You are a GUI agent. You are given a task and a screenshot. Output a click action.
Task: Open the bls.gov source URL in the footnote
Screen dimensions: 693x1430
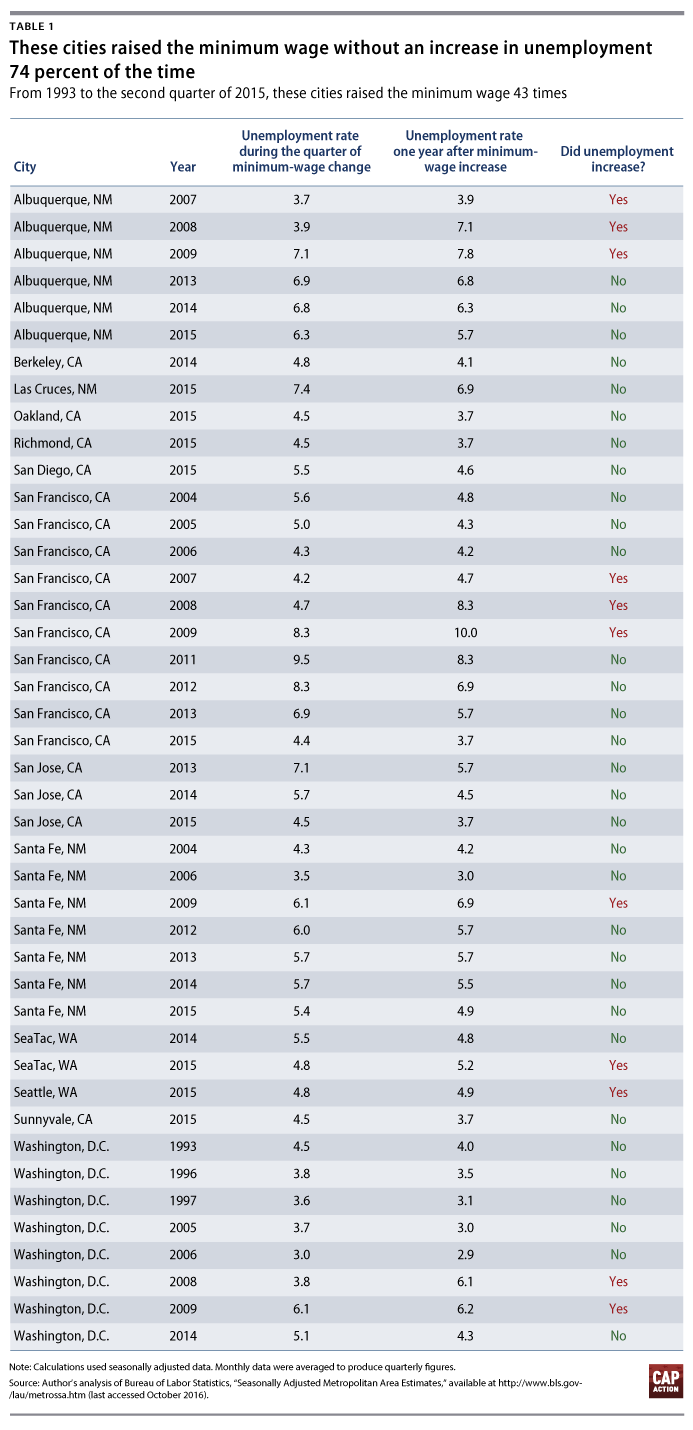502,1381
